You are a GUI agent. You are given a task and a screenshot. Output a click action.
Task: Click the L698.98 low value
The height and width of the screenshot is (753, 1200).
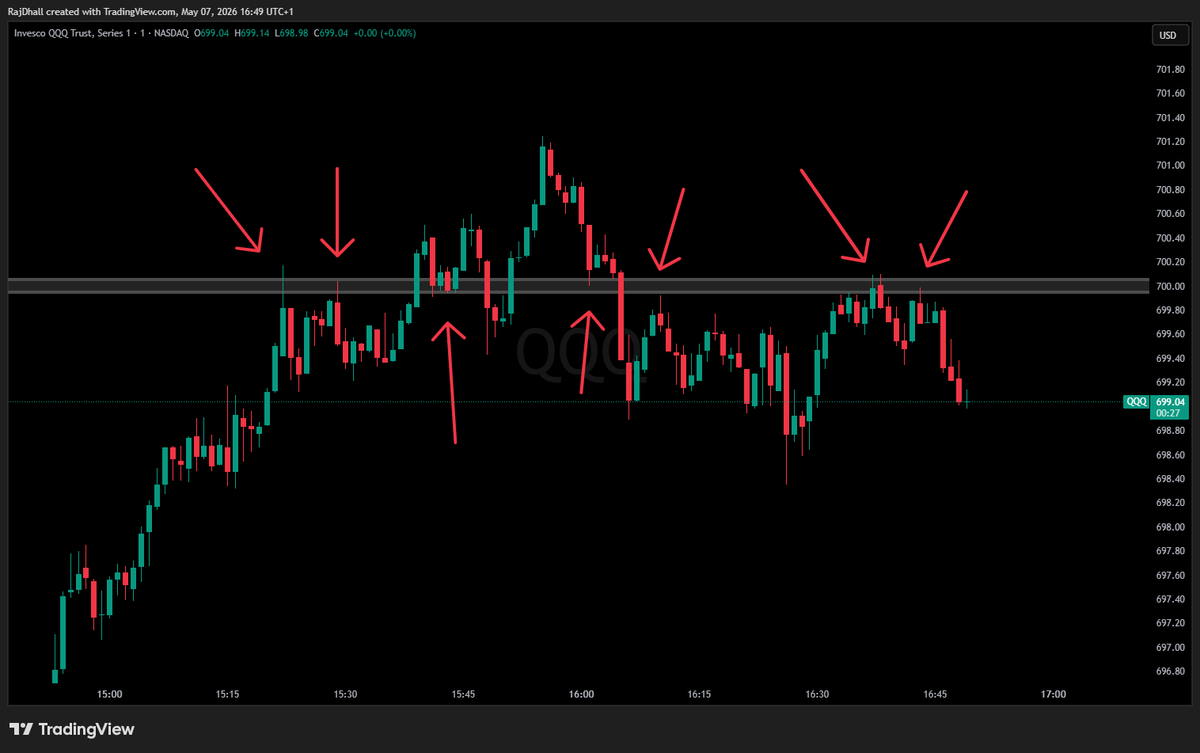click(290, 35)
